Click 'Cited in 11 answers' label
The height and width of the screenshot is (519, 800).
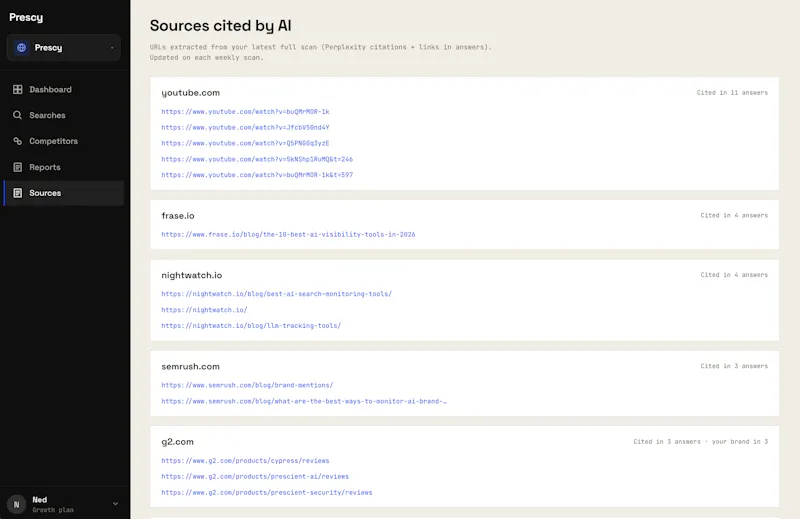[732, 93]
